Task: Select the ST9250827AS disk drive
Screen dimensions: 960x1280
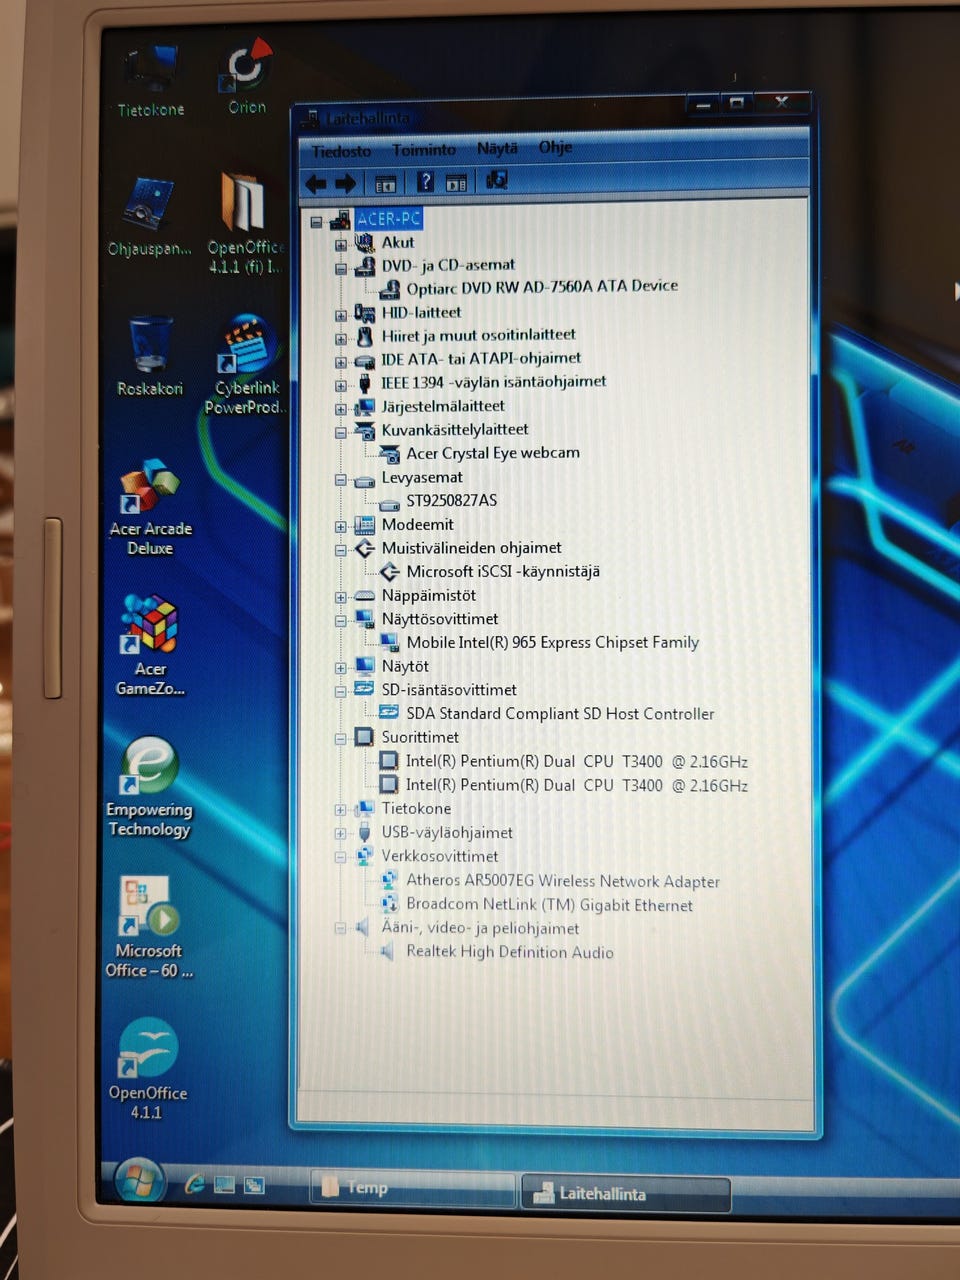Action: (451, 500)
